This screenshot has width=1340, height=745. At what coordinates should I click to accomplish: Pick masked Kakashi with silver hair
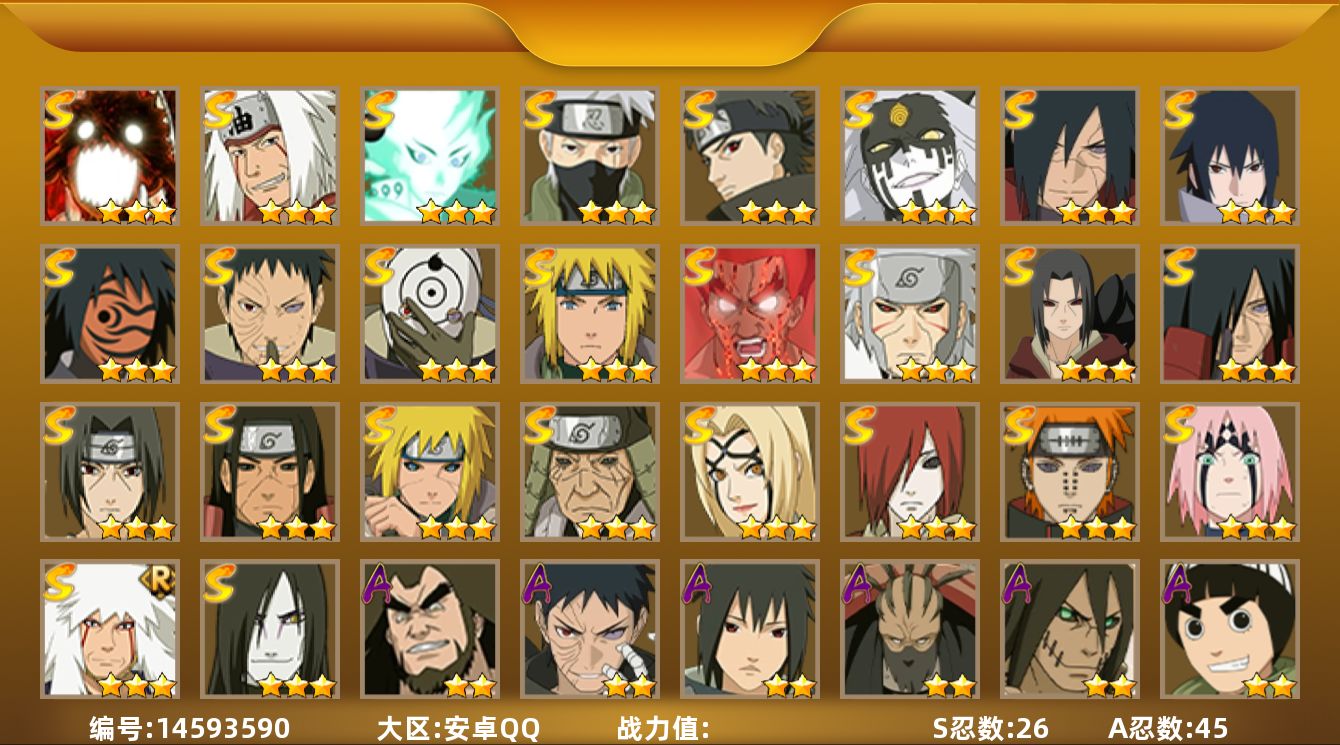(589, 156)
